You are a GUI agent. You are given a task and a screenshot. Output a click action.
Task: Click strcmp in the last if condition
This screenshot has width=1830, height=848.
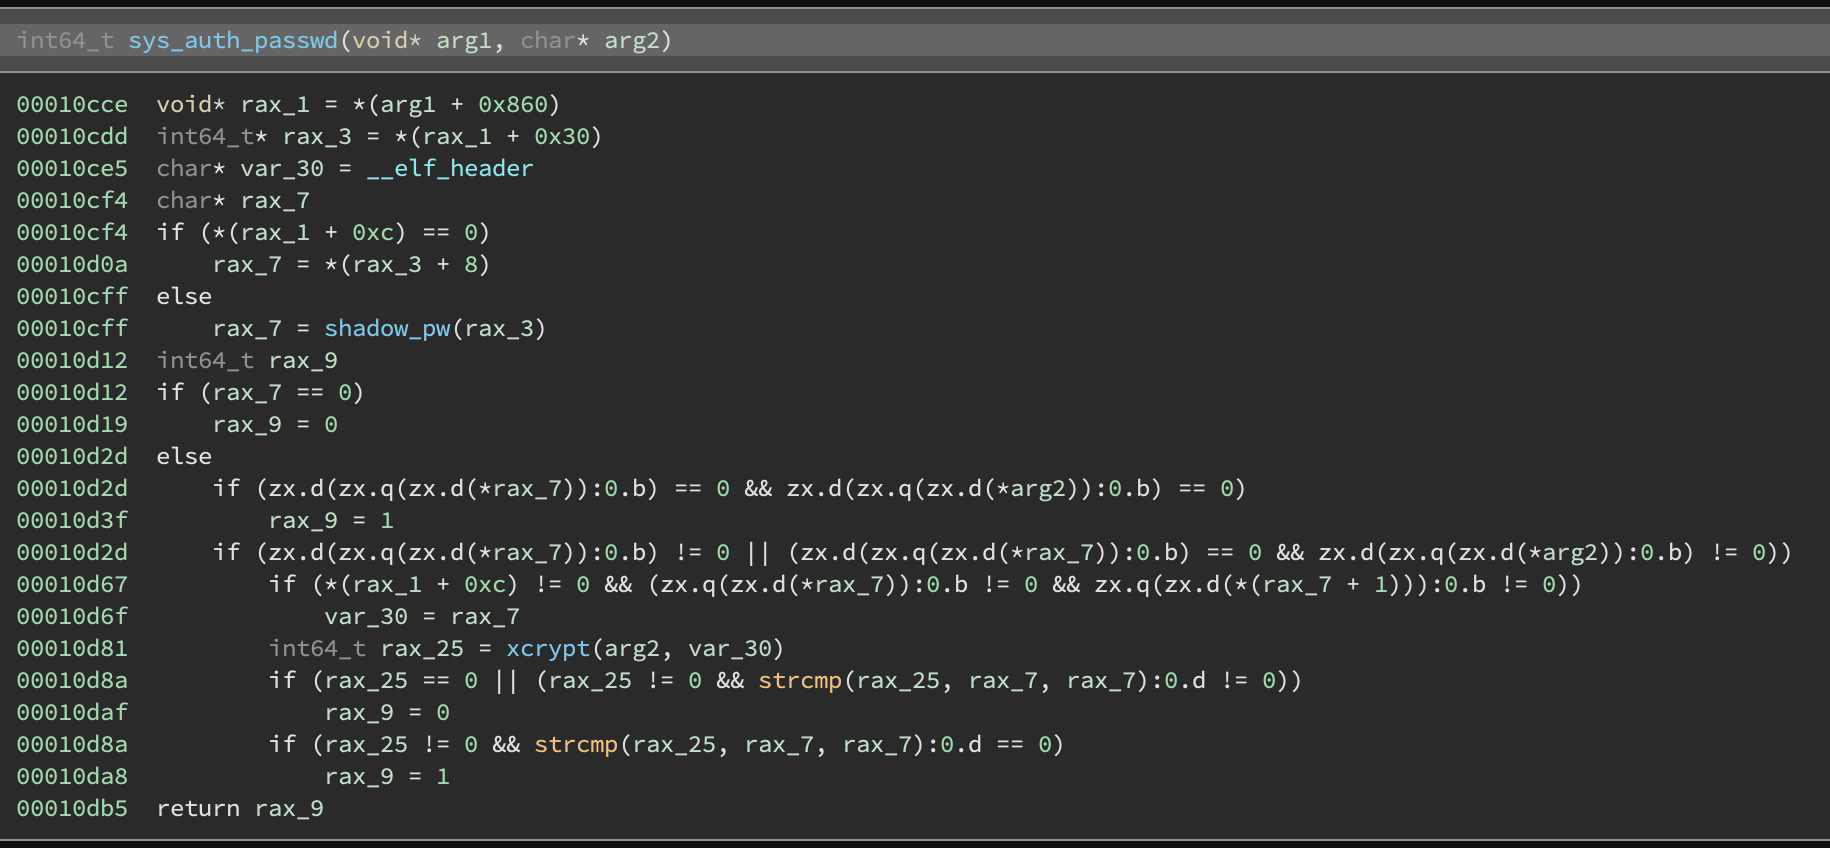[x=575, y=744]
